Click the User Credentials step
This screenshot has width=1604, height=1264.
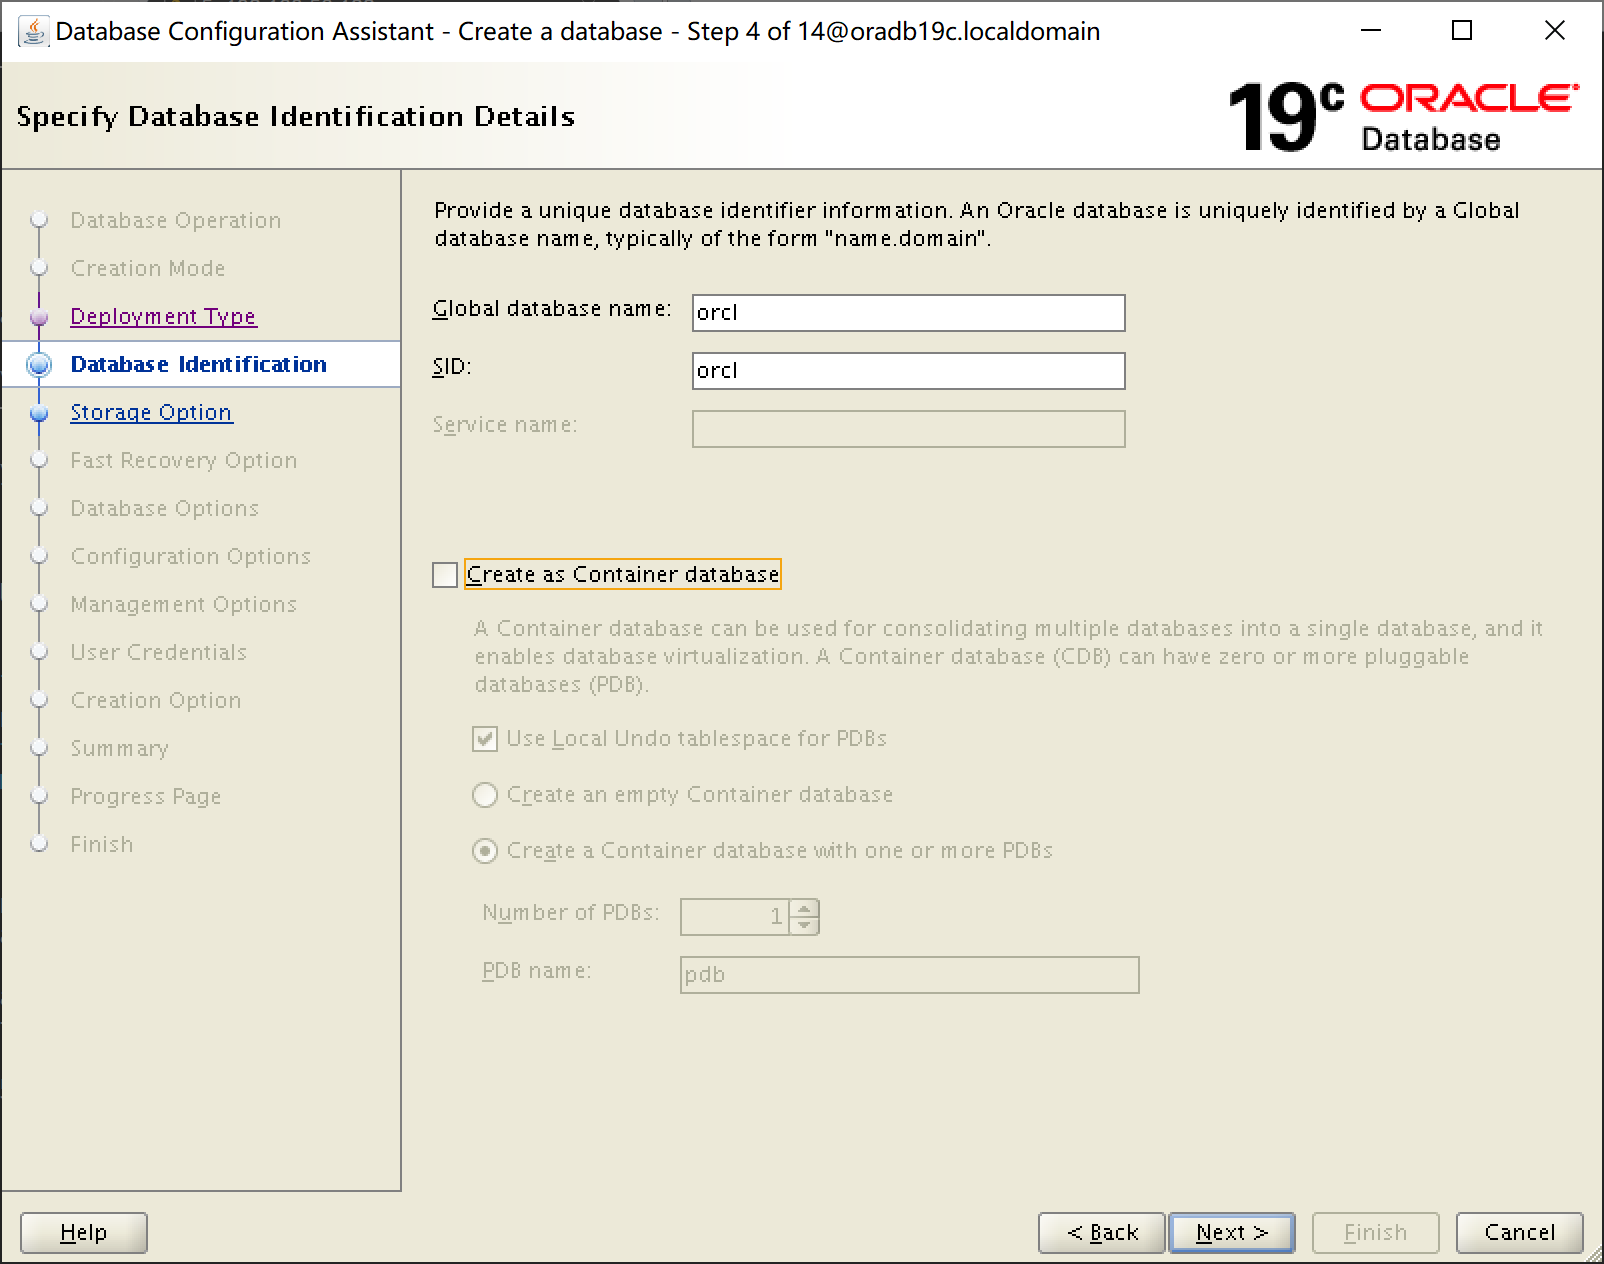pos(159,652)
